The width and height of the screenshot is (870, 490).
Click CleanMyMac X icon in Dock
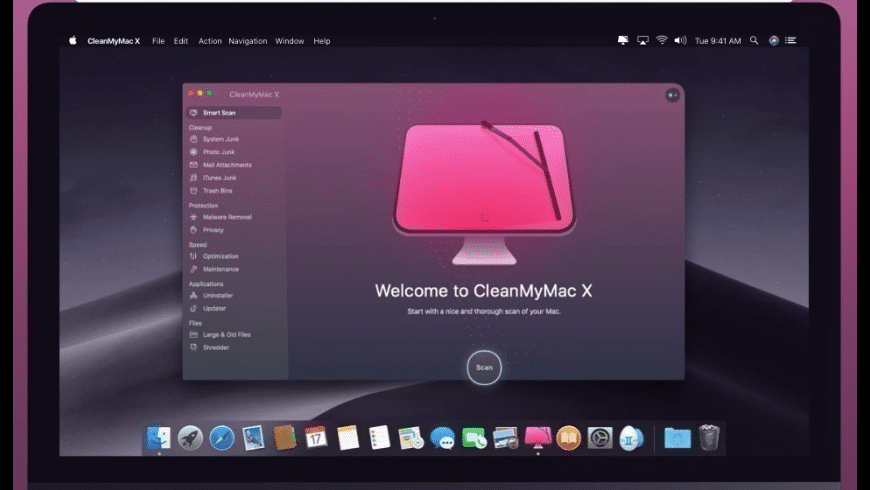pyautogui.click(x=538, y=438)
